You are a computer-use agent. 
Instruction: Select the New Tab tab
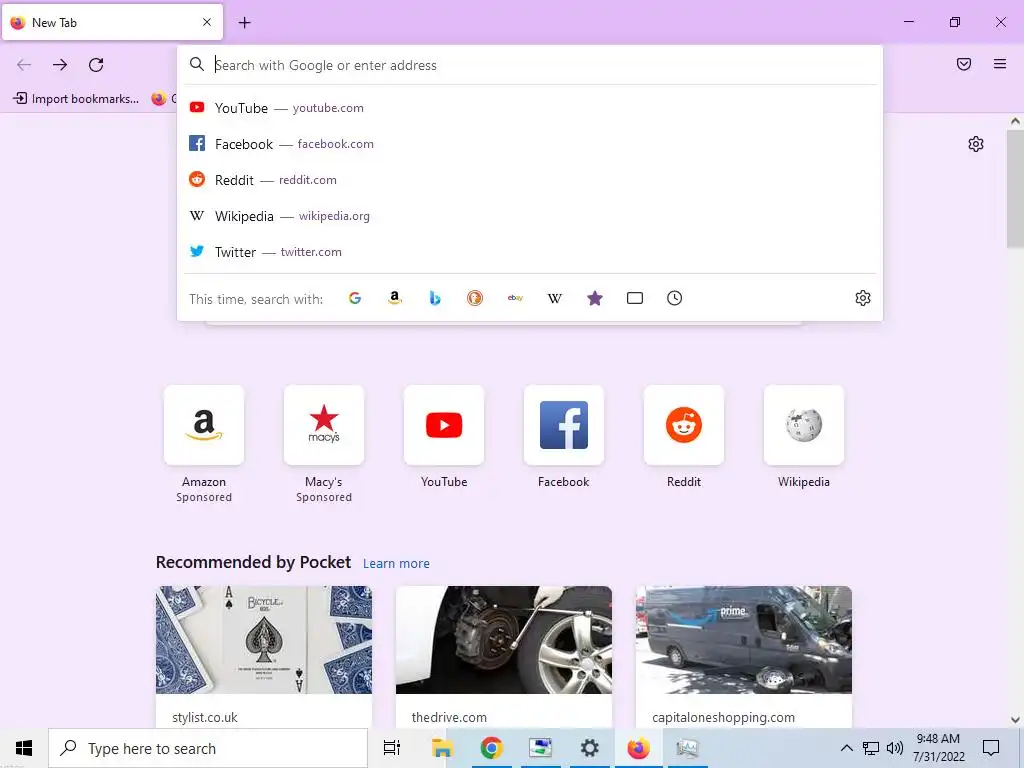pyautogui.click(x=112, y=22)
